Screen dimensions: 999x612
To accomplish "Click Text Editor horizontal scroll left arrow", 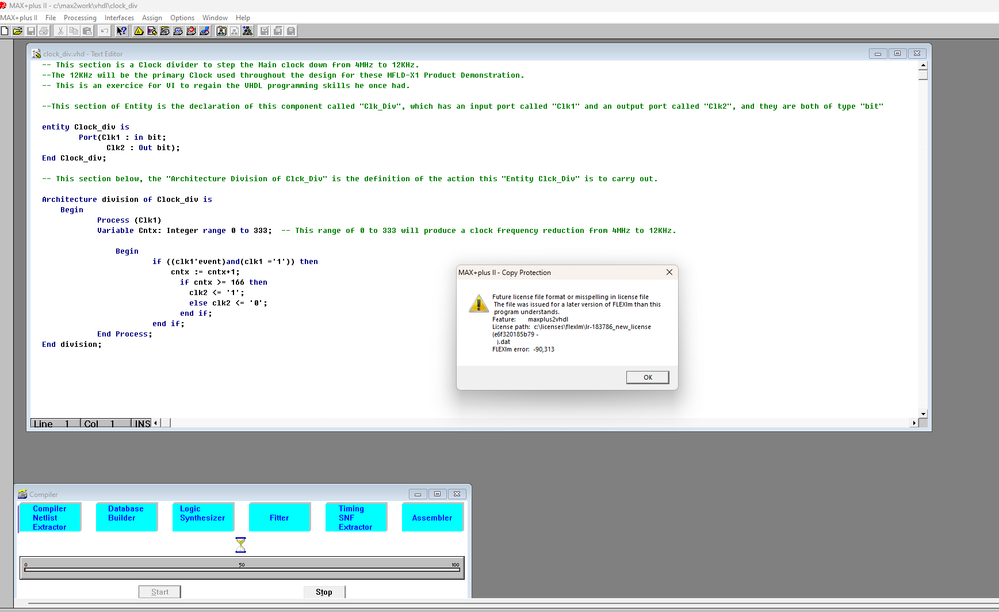I will tap(156, 423).
